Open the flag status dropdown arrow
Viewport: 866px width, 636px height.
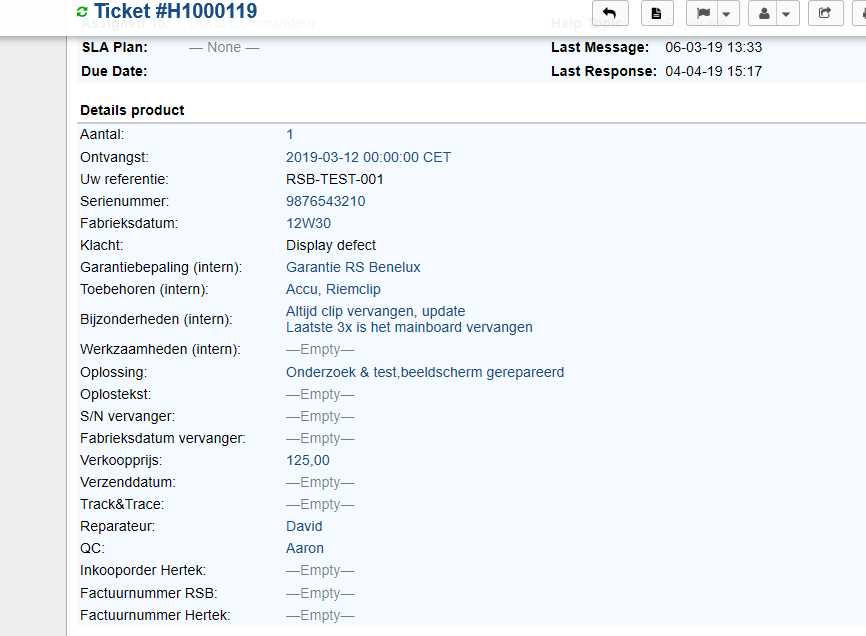(727, 13)
